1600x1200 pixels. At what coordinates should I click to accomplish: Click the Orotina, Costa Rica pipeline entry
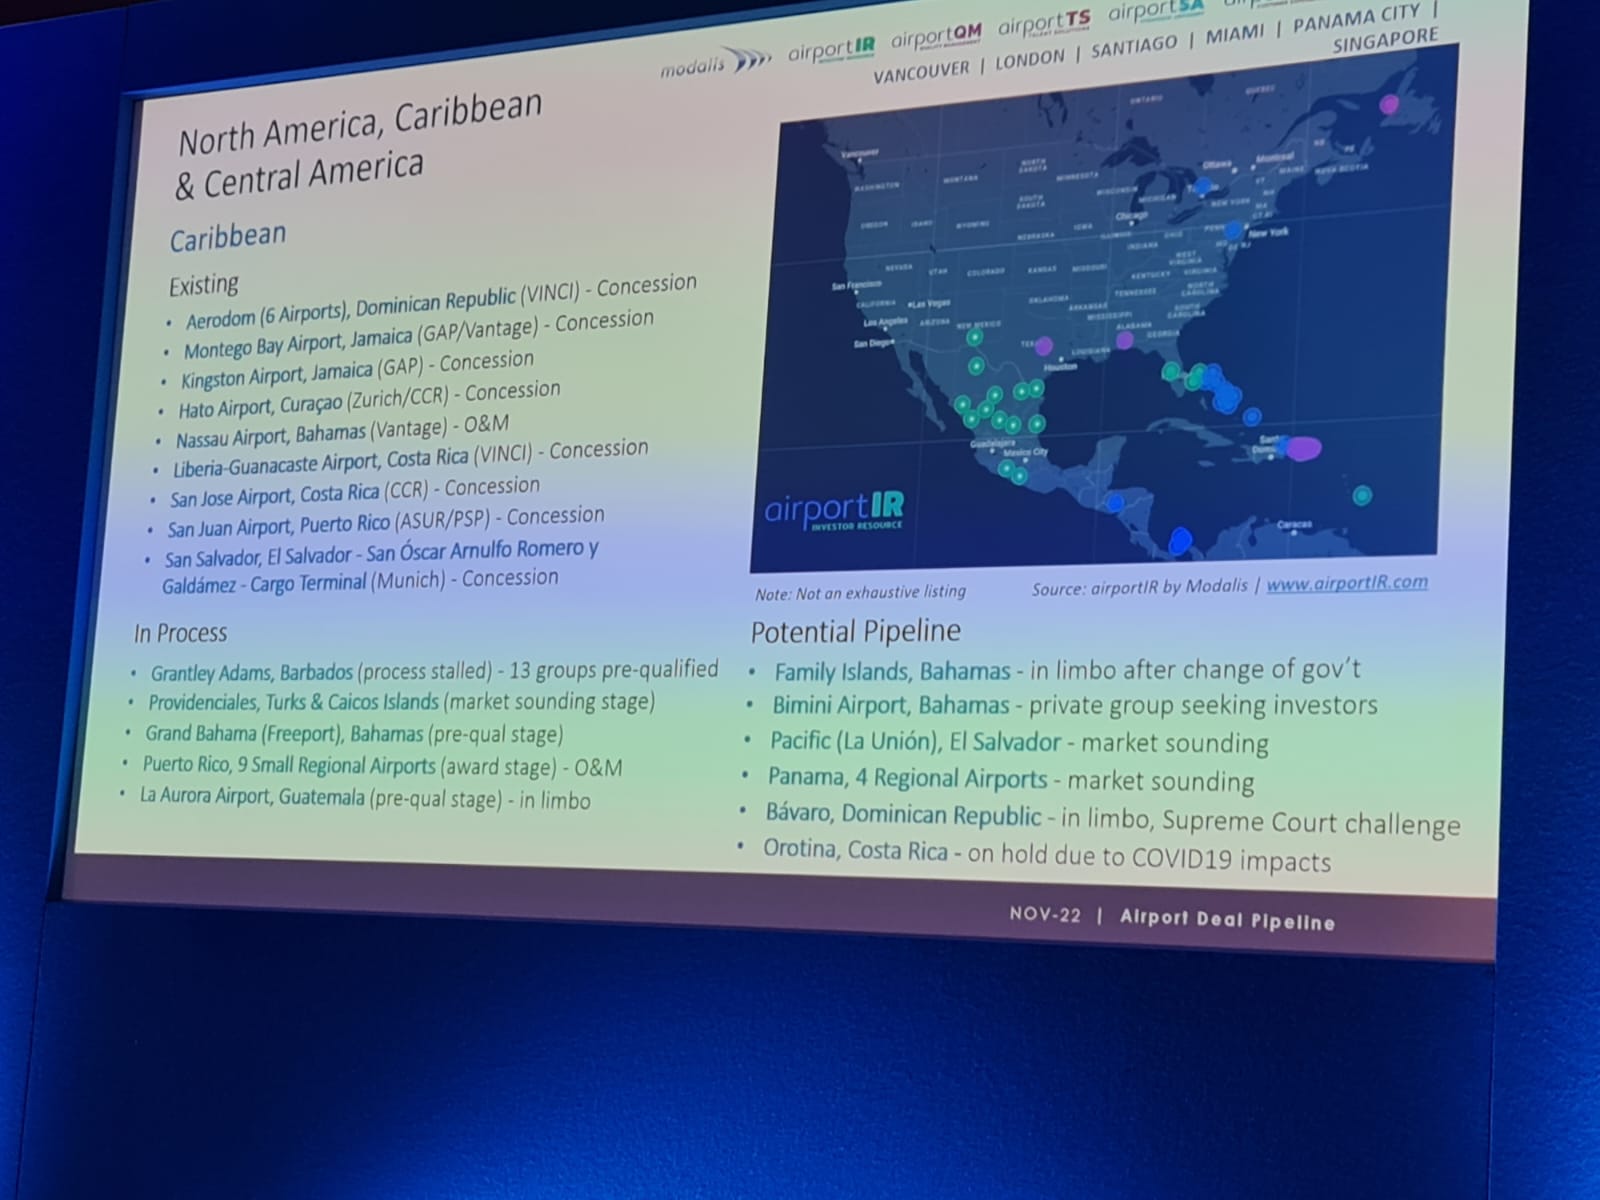point(855,850)
